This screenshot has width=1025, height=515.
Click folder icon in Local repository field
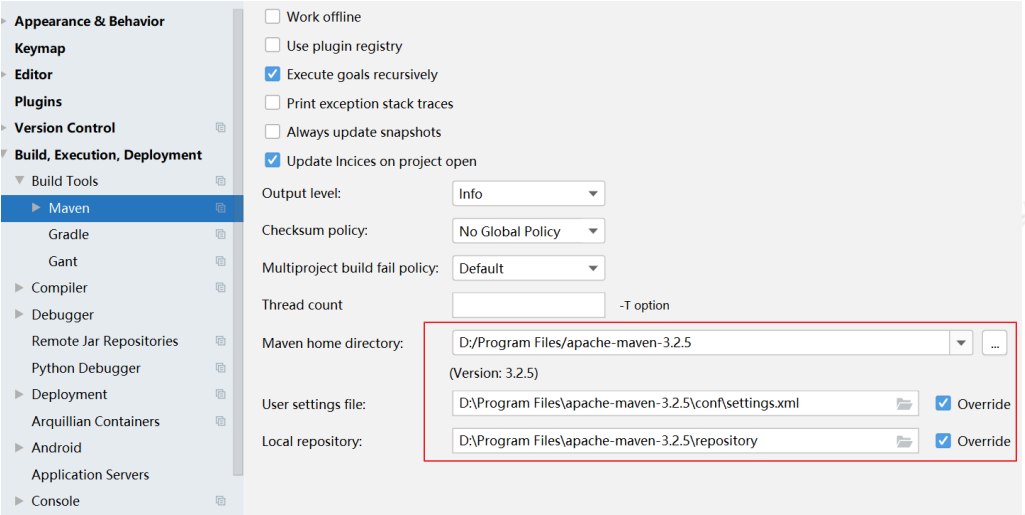(904, 442)
